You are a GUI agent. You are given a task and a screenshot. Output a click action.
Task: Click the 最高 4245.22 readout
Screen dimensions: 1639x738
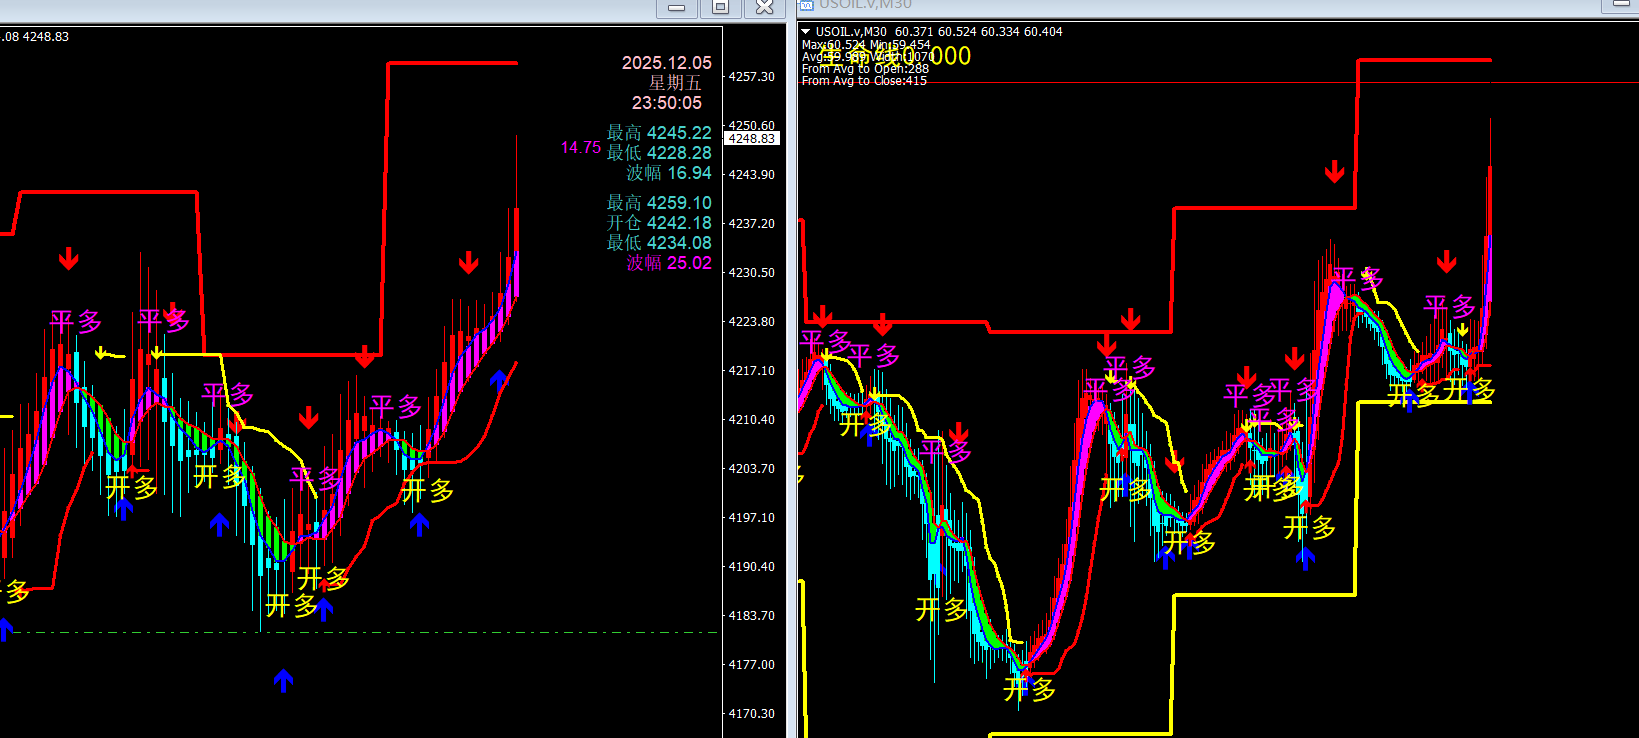pyautogui.click(x=659, y=133)
